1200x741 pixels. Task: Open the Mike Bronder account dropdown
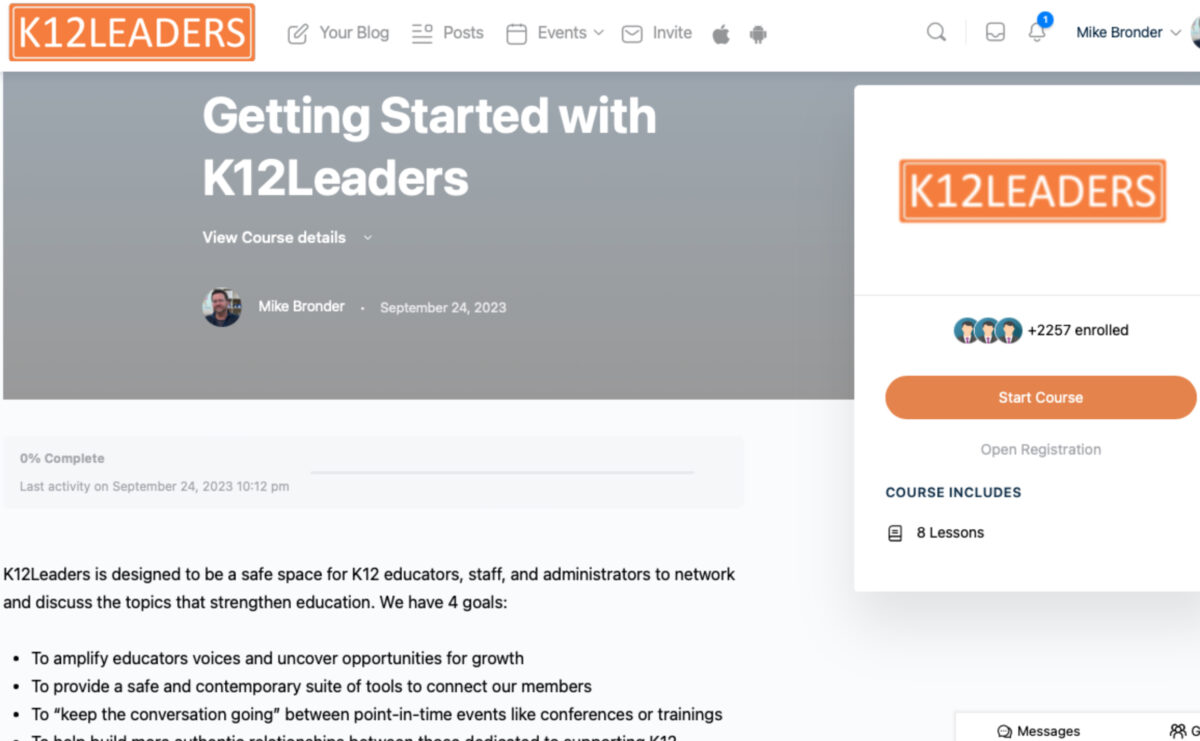pos(1127,32)
